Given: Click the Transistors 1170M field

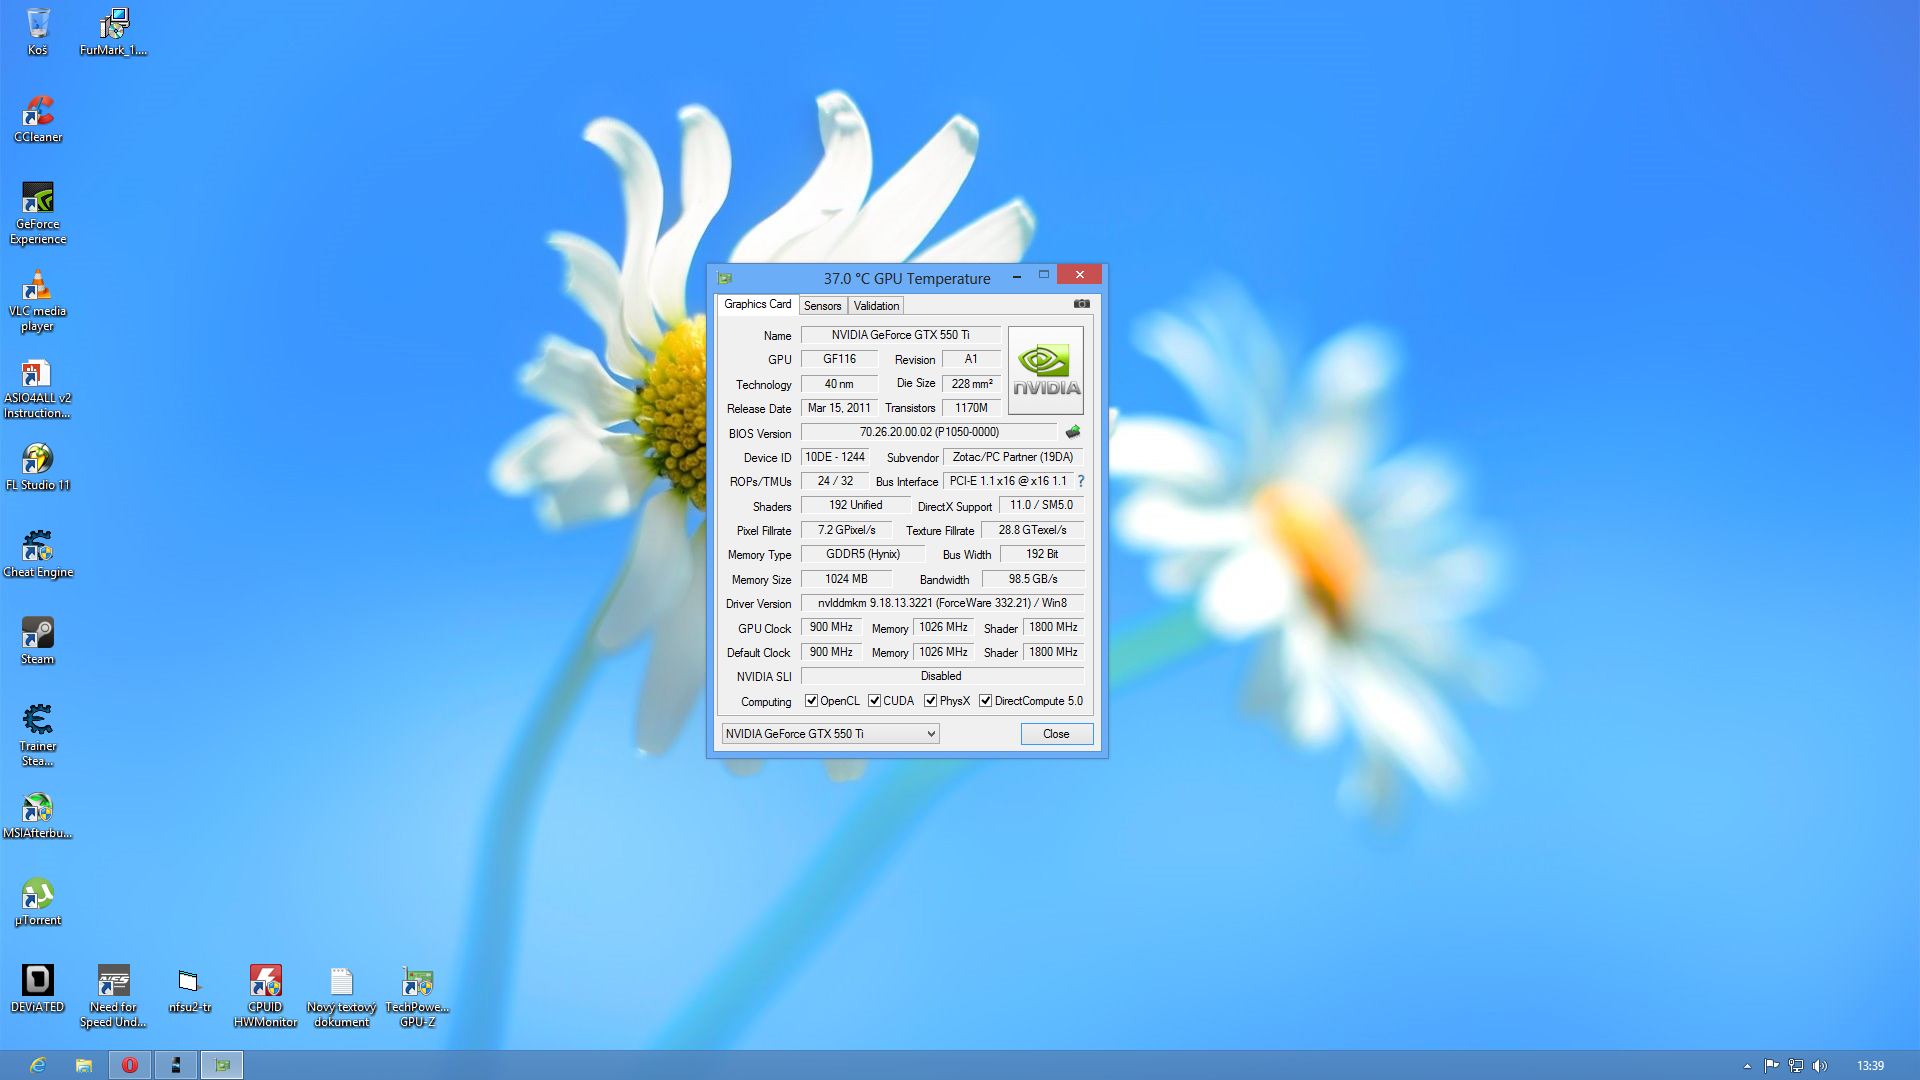Looking at the screenshot, I should tap(971, 408).
